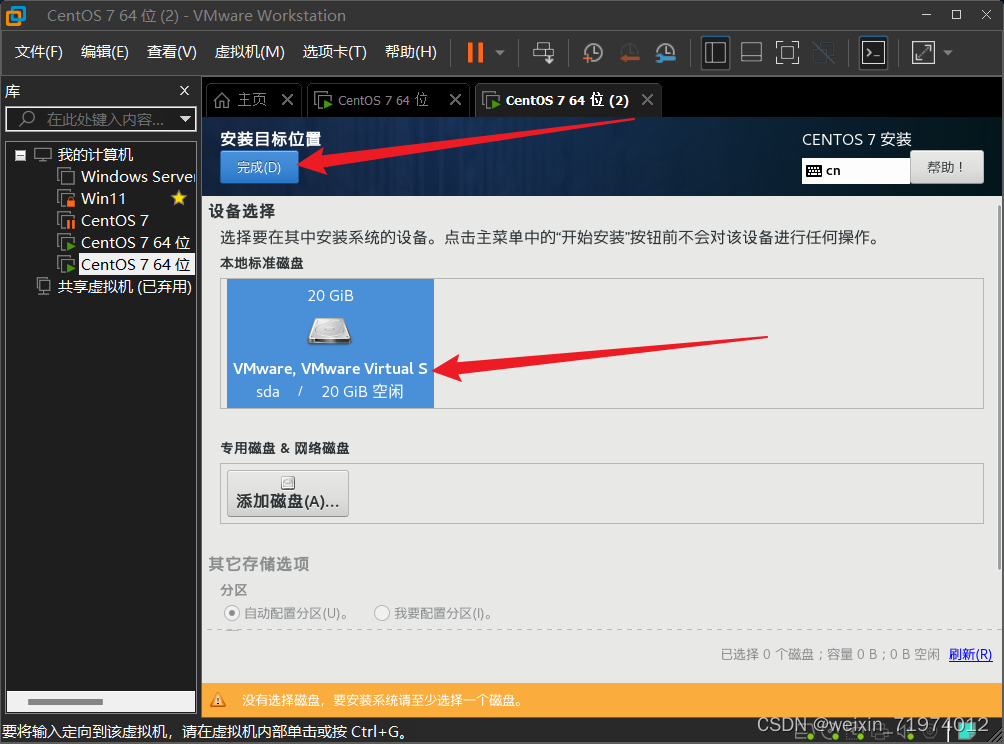Close the 主页 tab
Image resolution: width=1004 pixels, height=744 pixels.
(287, 100)
